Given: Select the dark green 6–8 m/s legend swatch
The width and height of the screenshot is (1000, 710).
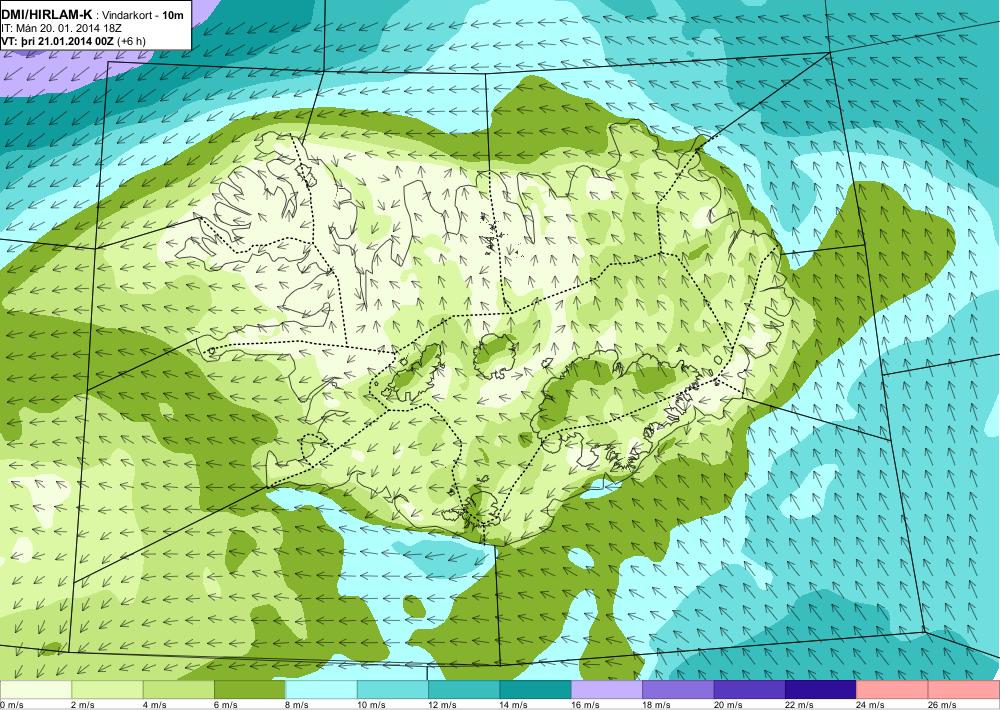Looking at the screenshot, I should tap(250, 690).
